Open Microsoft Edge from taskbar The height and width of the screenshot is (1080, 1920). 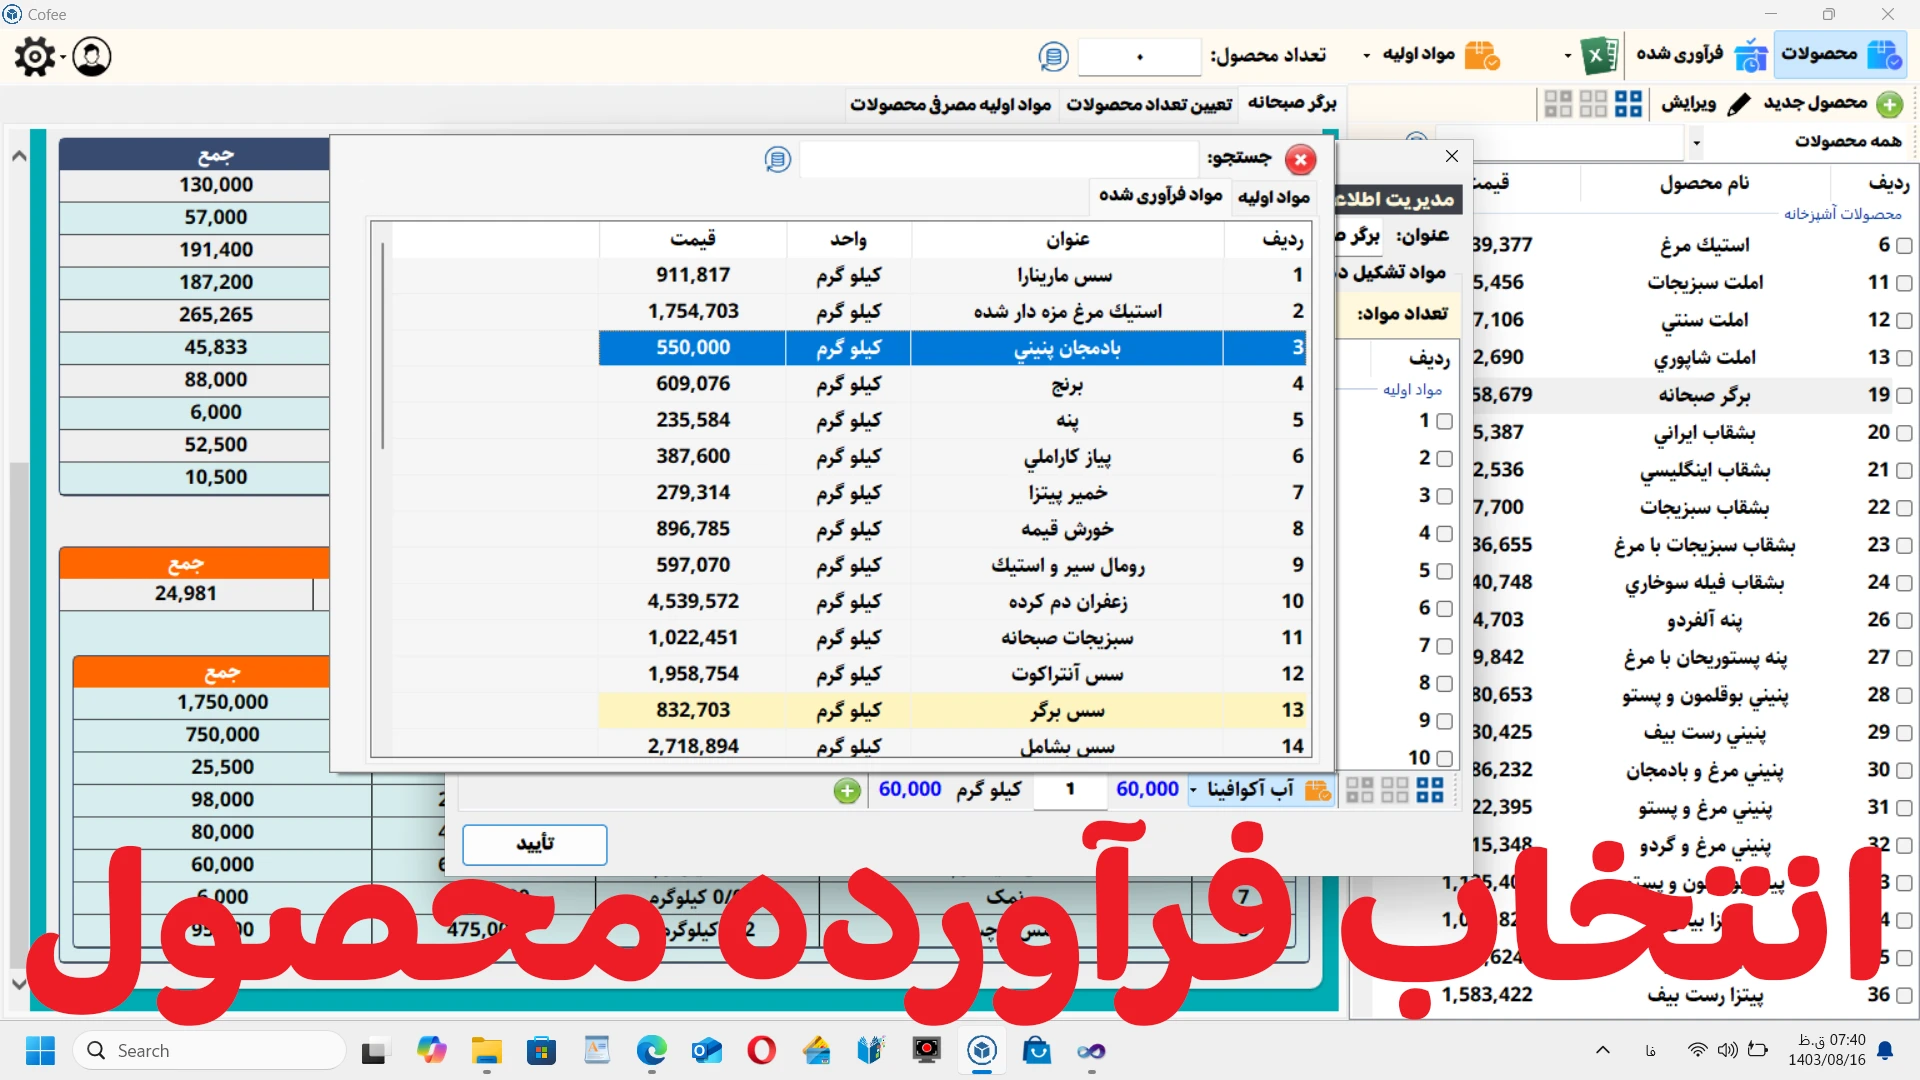(652, 1051)
